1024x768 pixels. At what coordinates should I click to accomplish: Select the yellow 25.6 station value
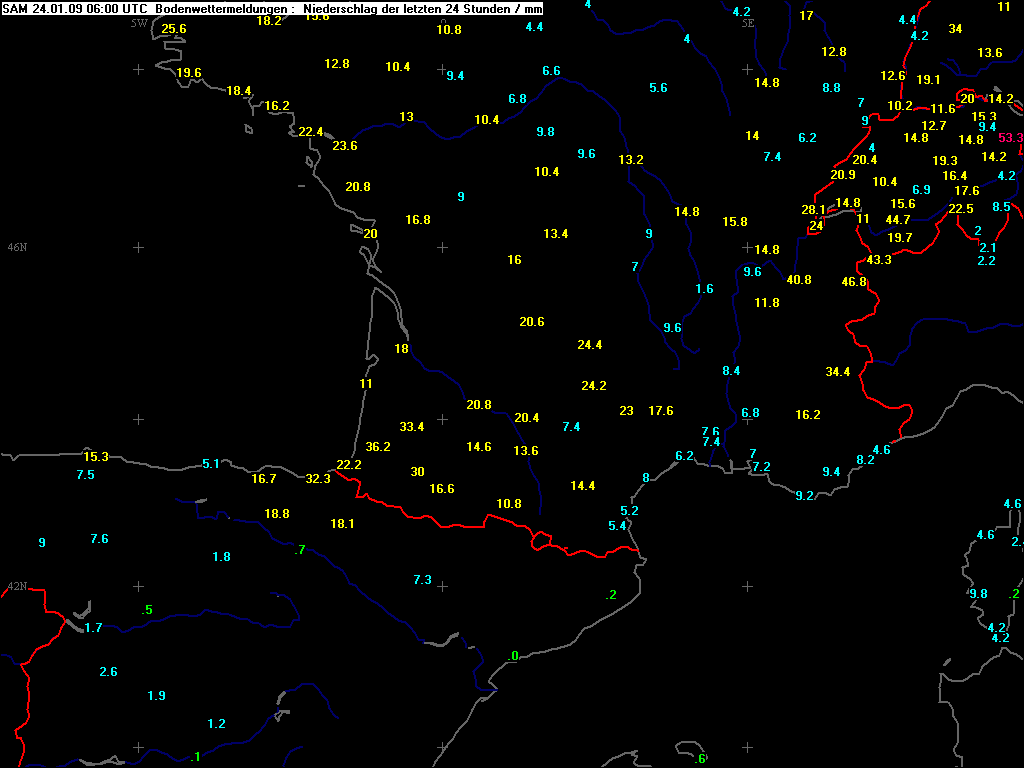(x=174, y=29)
